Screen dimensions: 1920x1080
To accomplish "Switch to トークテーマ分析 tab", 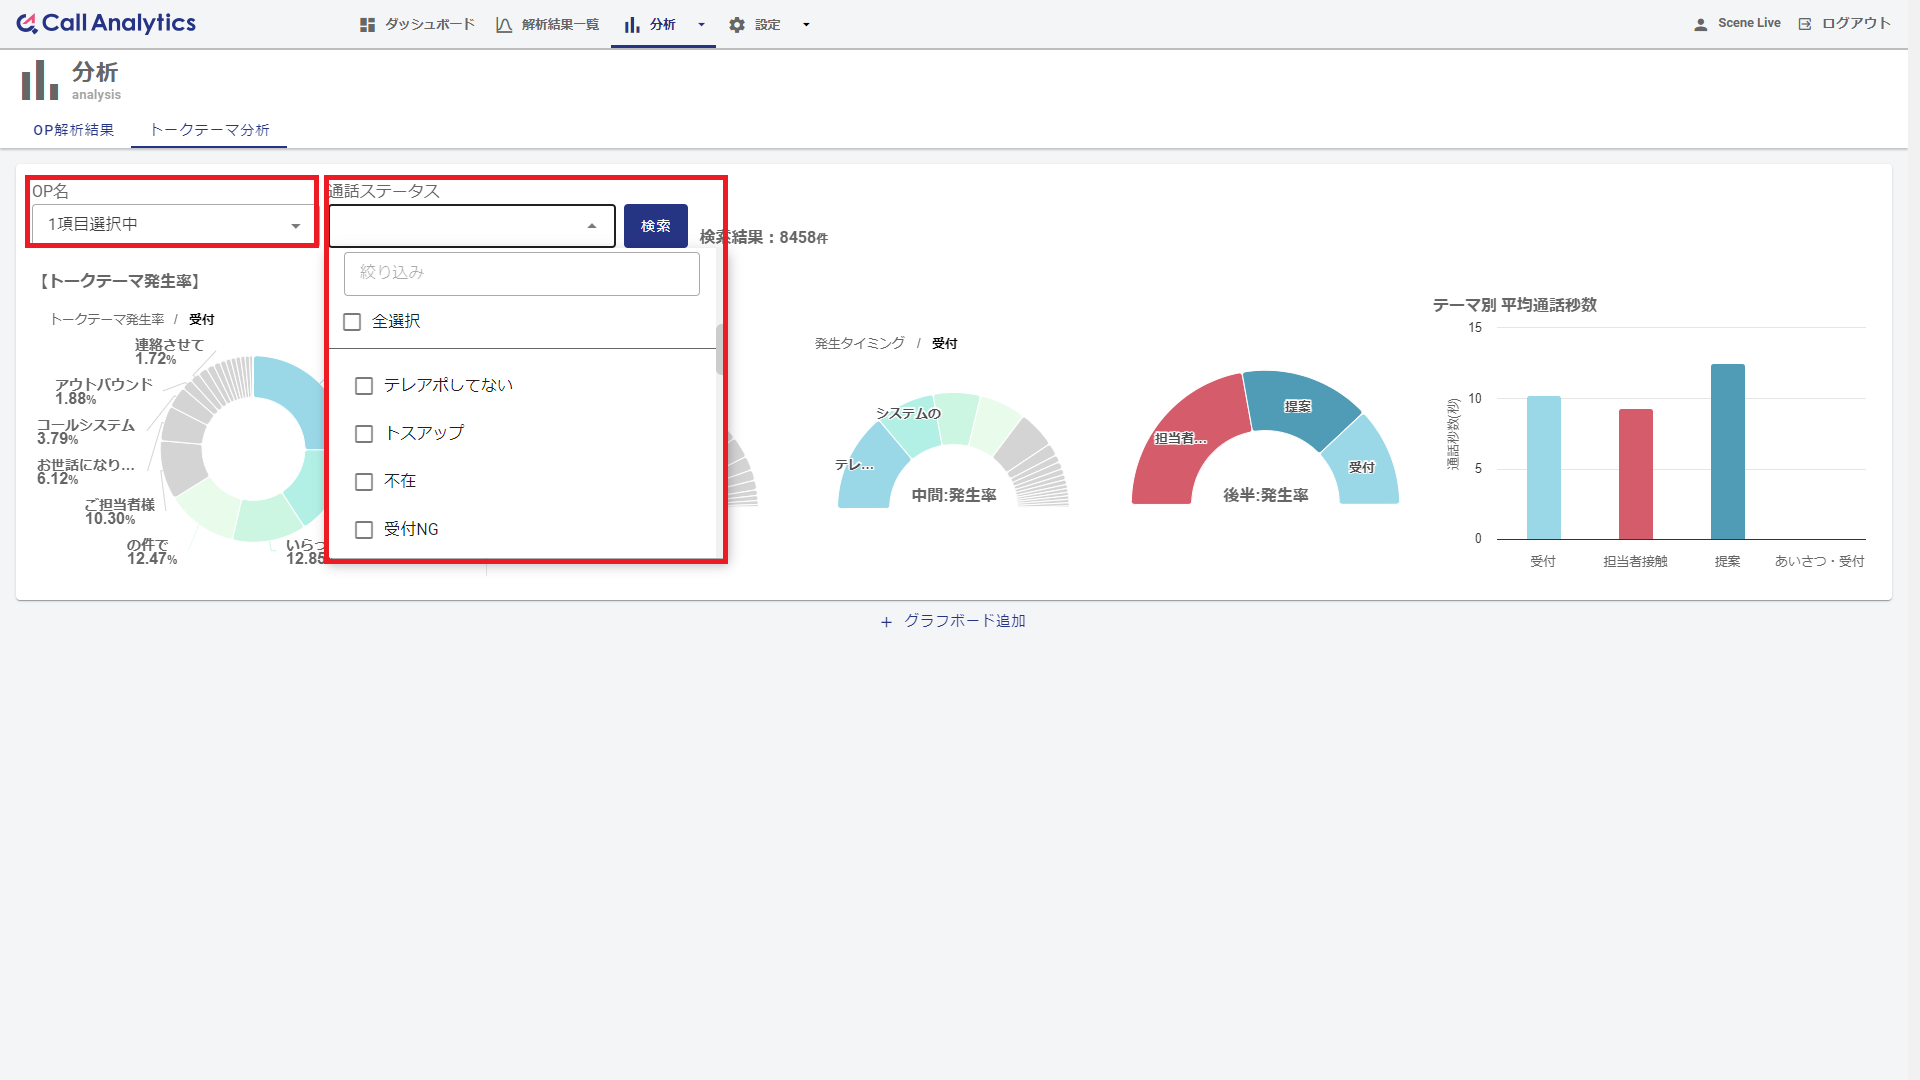I will (x=211, y=129).
